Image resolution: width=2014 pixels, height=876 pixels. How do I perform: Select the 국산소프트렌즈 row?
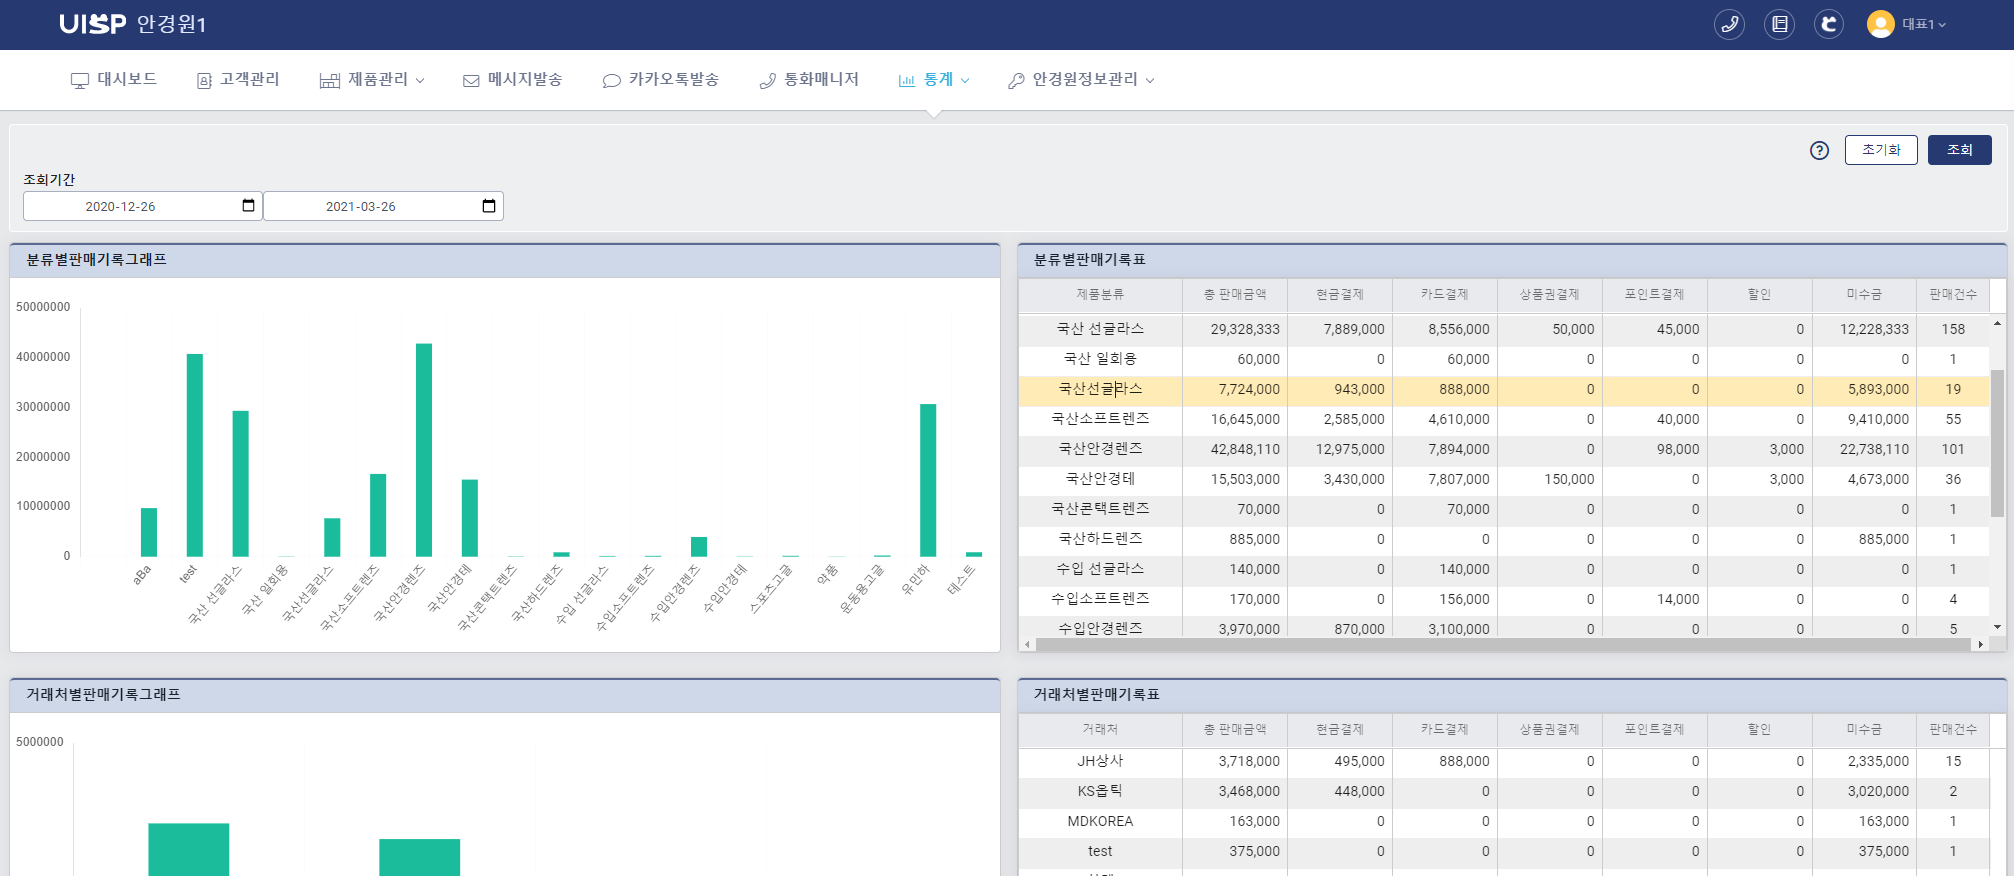(x=1504, y=419)
